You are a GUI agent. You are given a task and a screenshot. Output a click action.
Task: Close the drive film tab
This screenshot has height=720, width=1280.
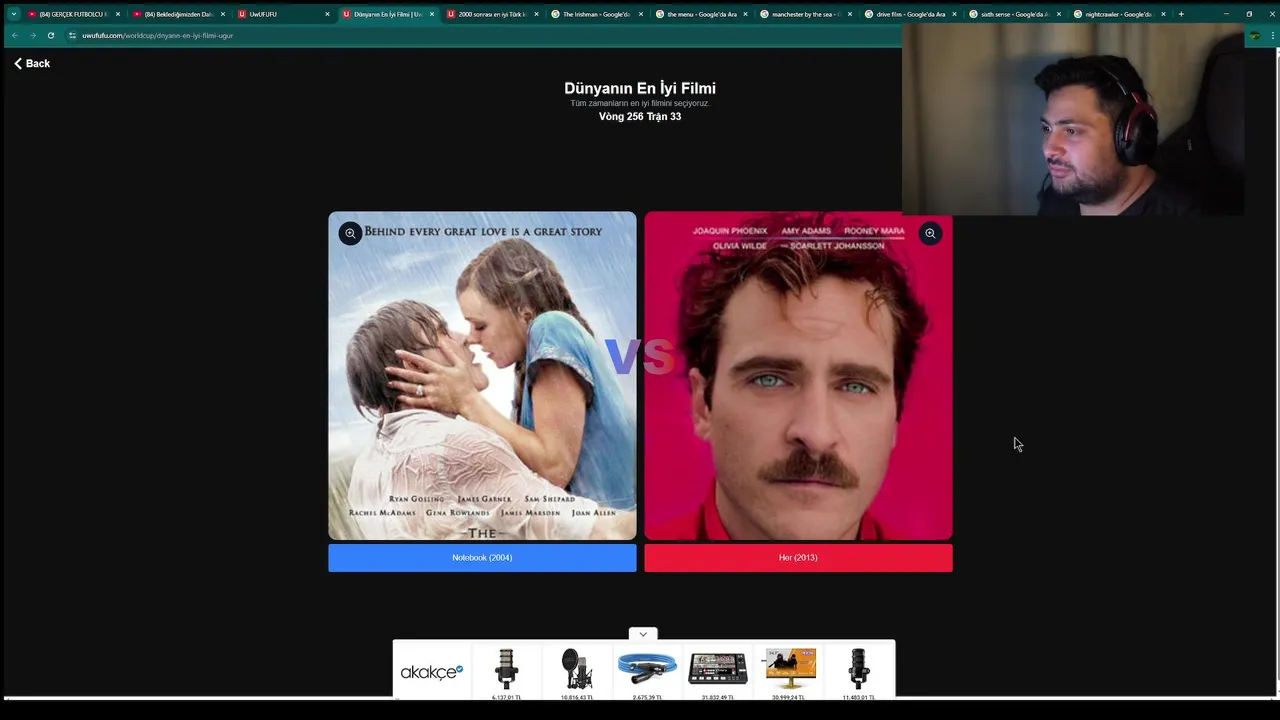[x=954, y=14]
